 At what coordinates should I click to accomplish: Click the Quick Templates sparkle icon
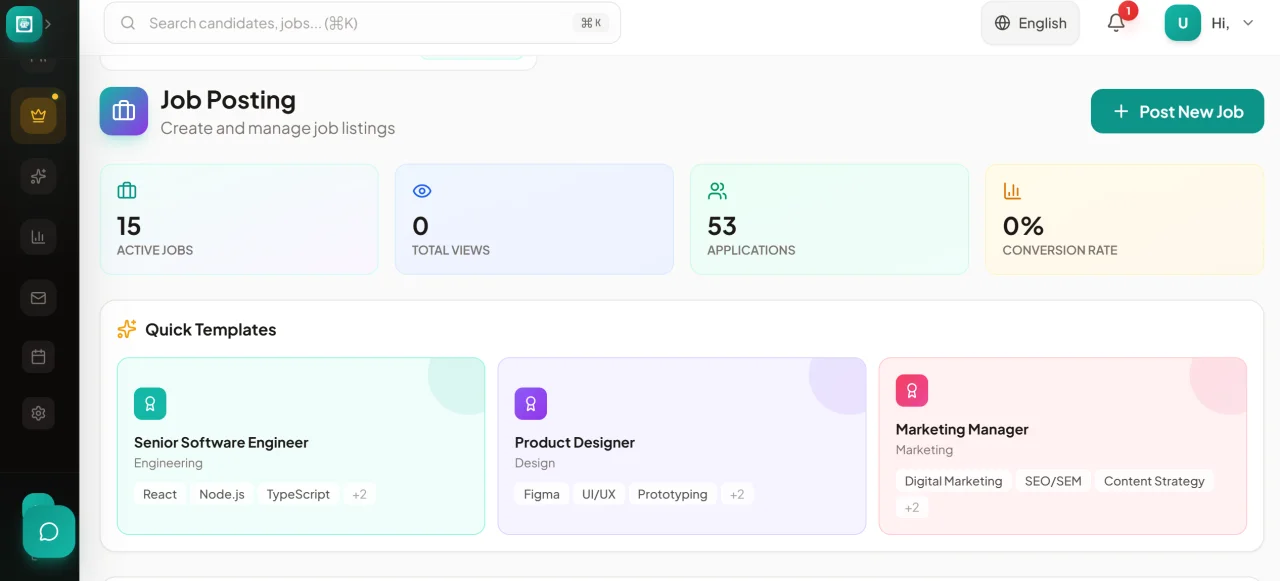(126, 329)
